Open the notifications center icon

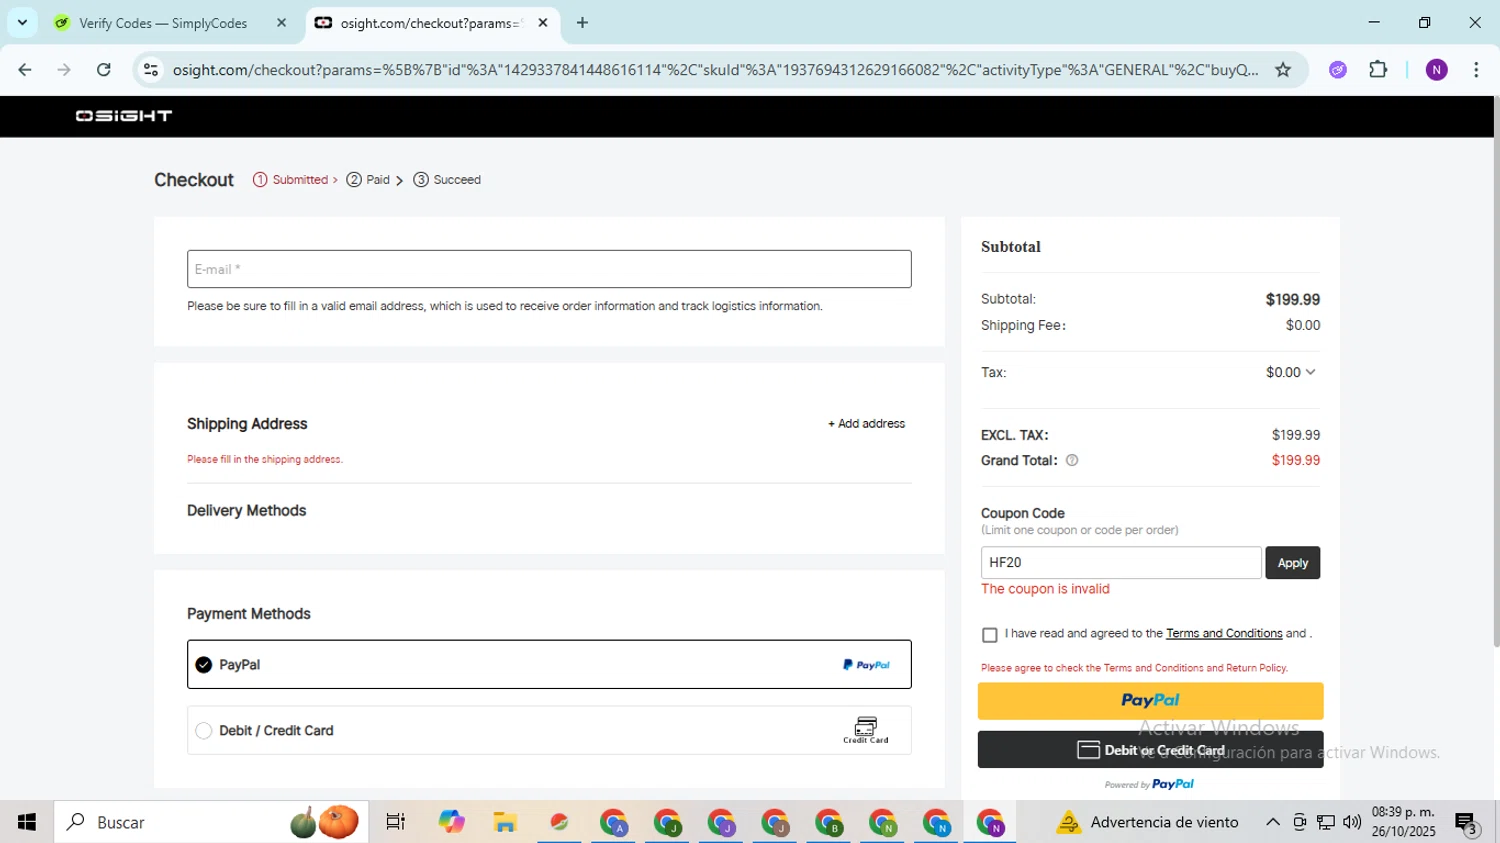point(1467,823)
